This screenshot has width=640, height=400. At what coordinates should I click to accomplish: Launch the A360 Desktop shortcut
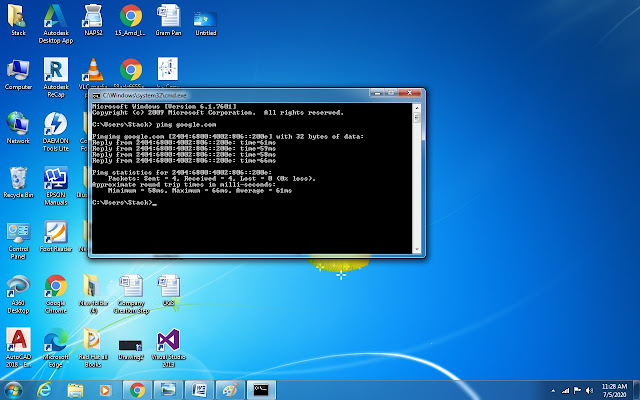18,294
